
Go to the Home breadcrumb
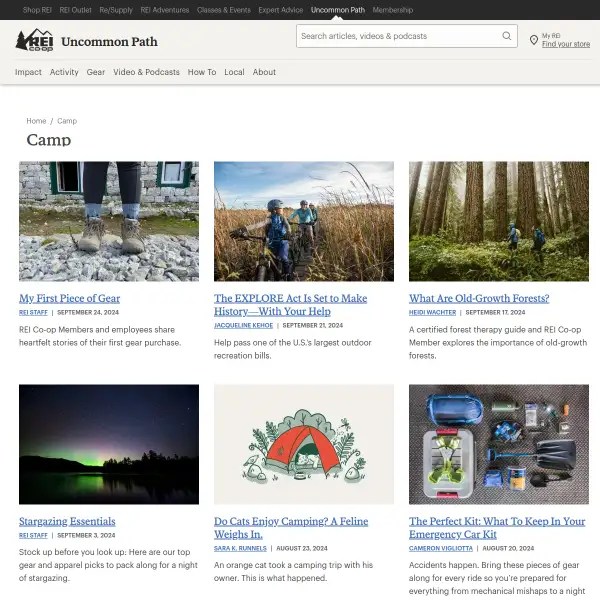pyautogui.click(x=36, y=121)
